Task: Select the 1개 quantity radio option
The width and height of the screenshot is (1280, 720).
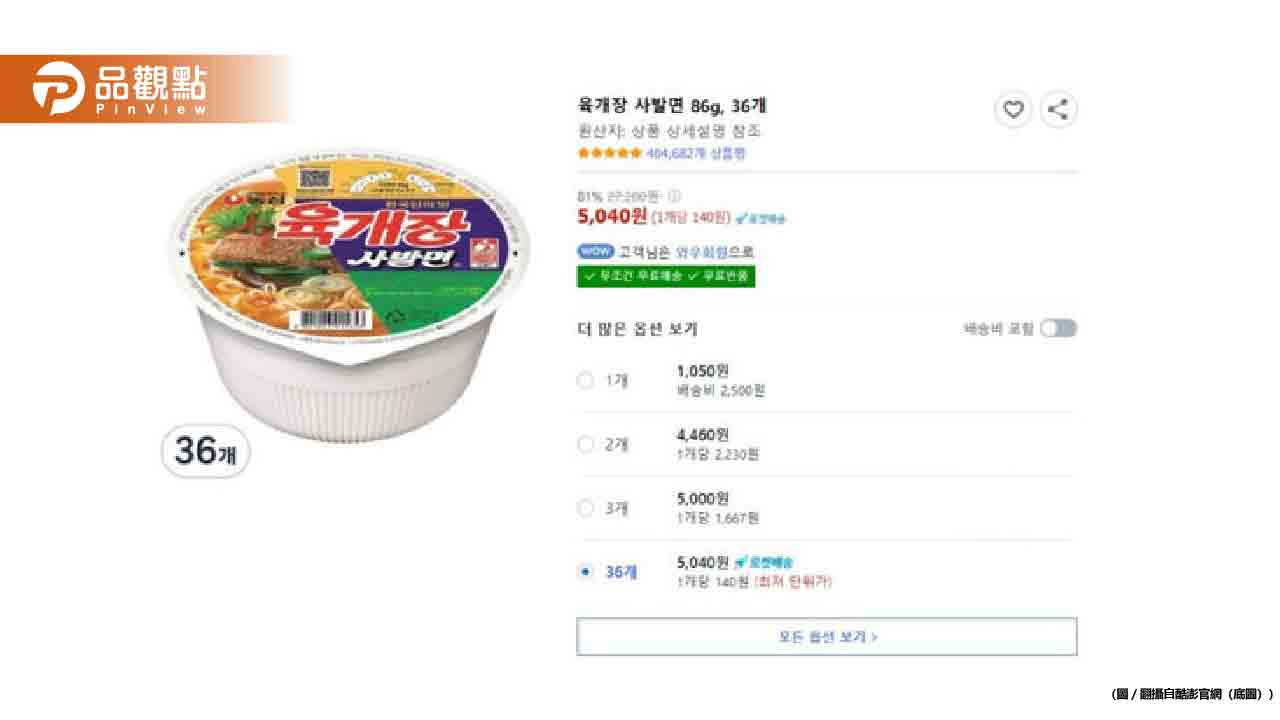Action: click(x=586, y=380)
